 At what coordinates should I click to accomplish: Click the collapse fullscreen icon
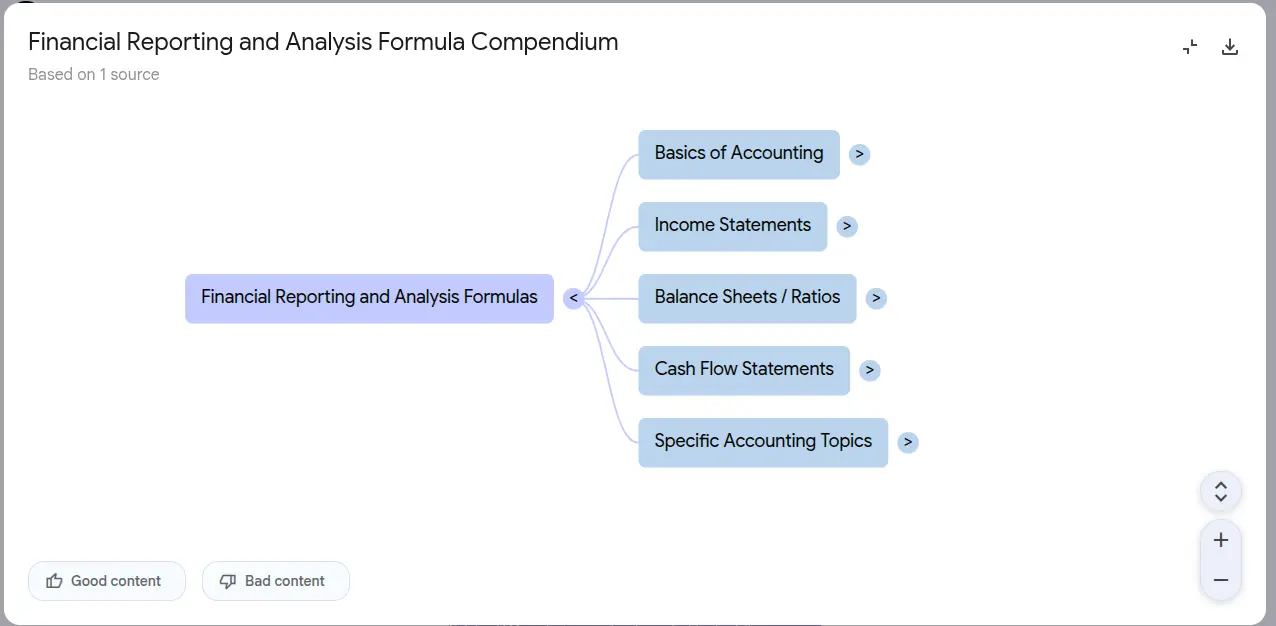pos(1190,47)
